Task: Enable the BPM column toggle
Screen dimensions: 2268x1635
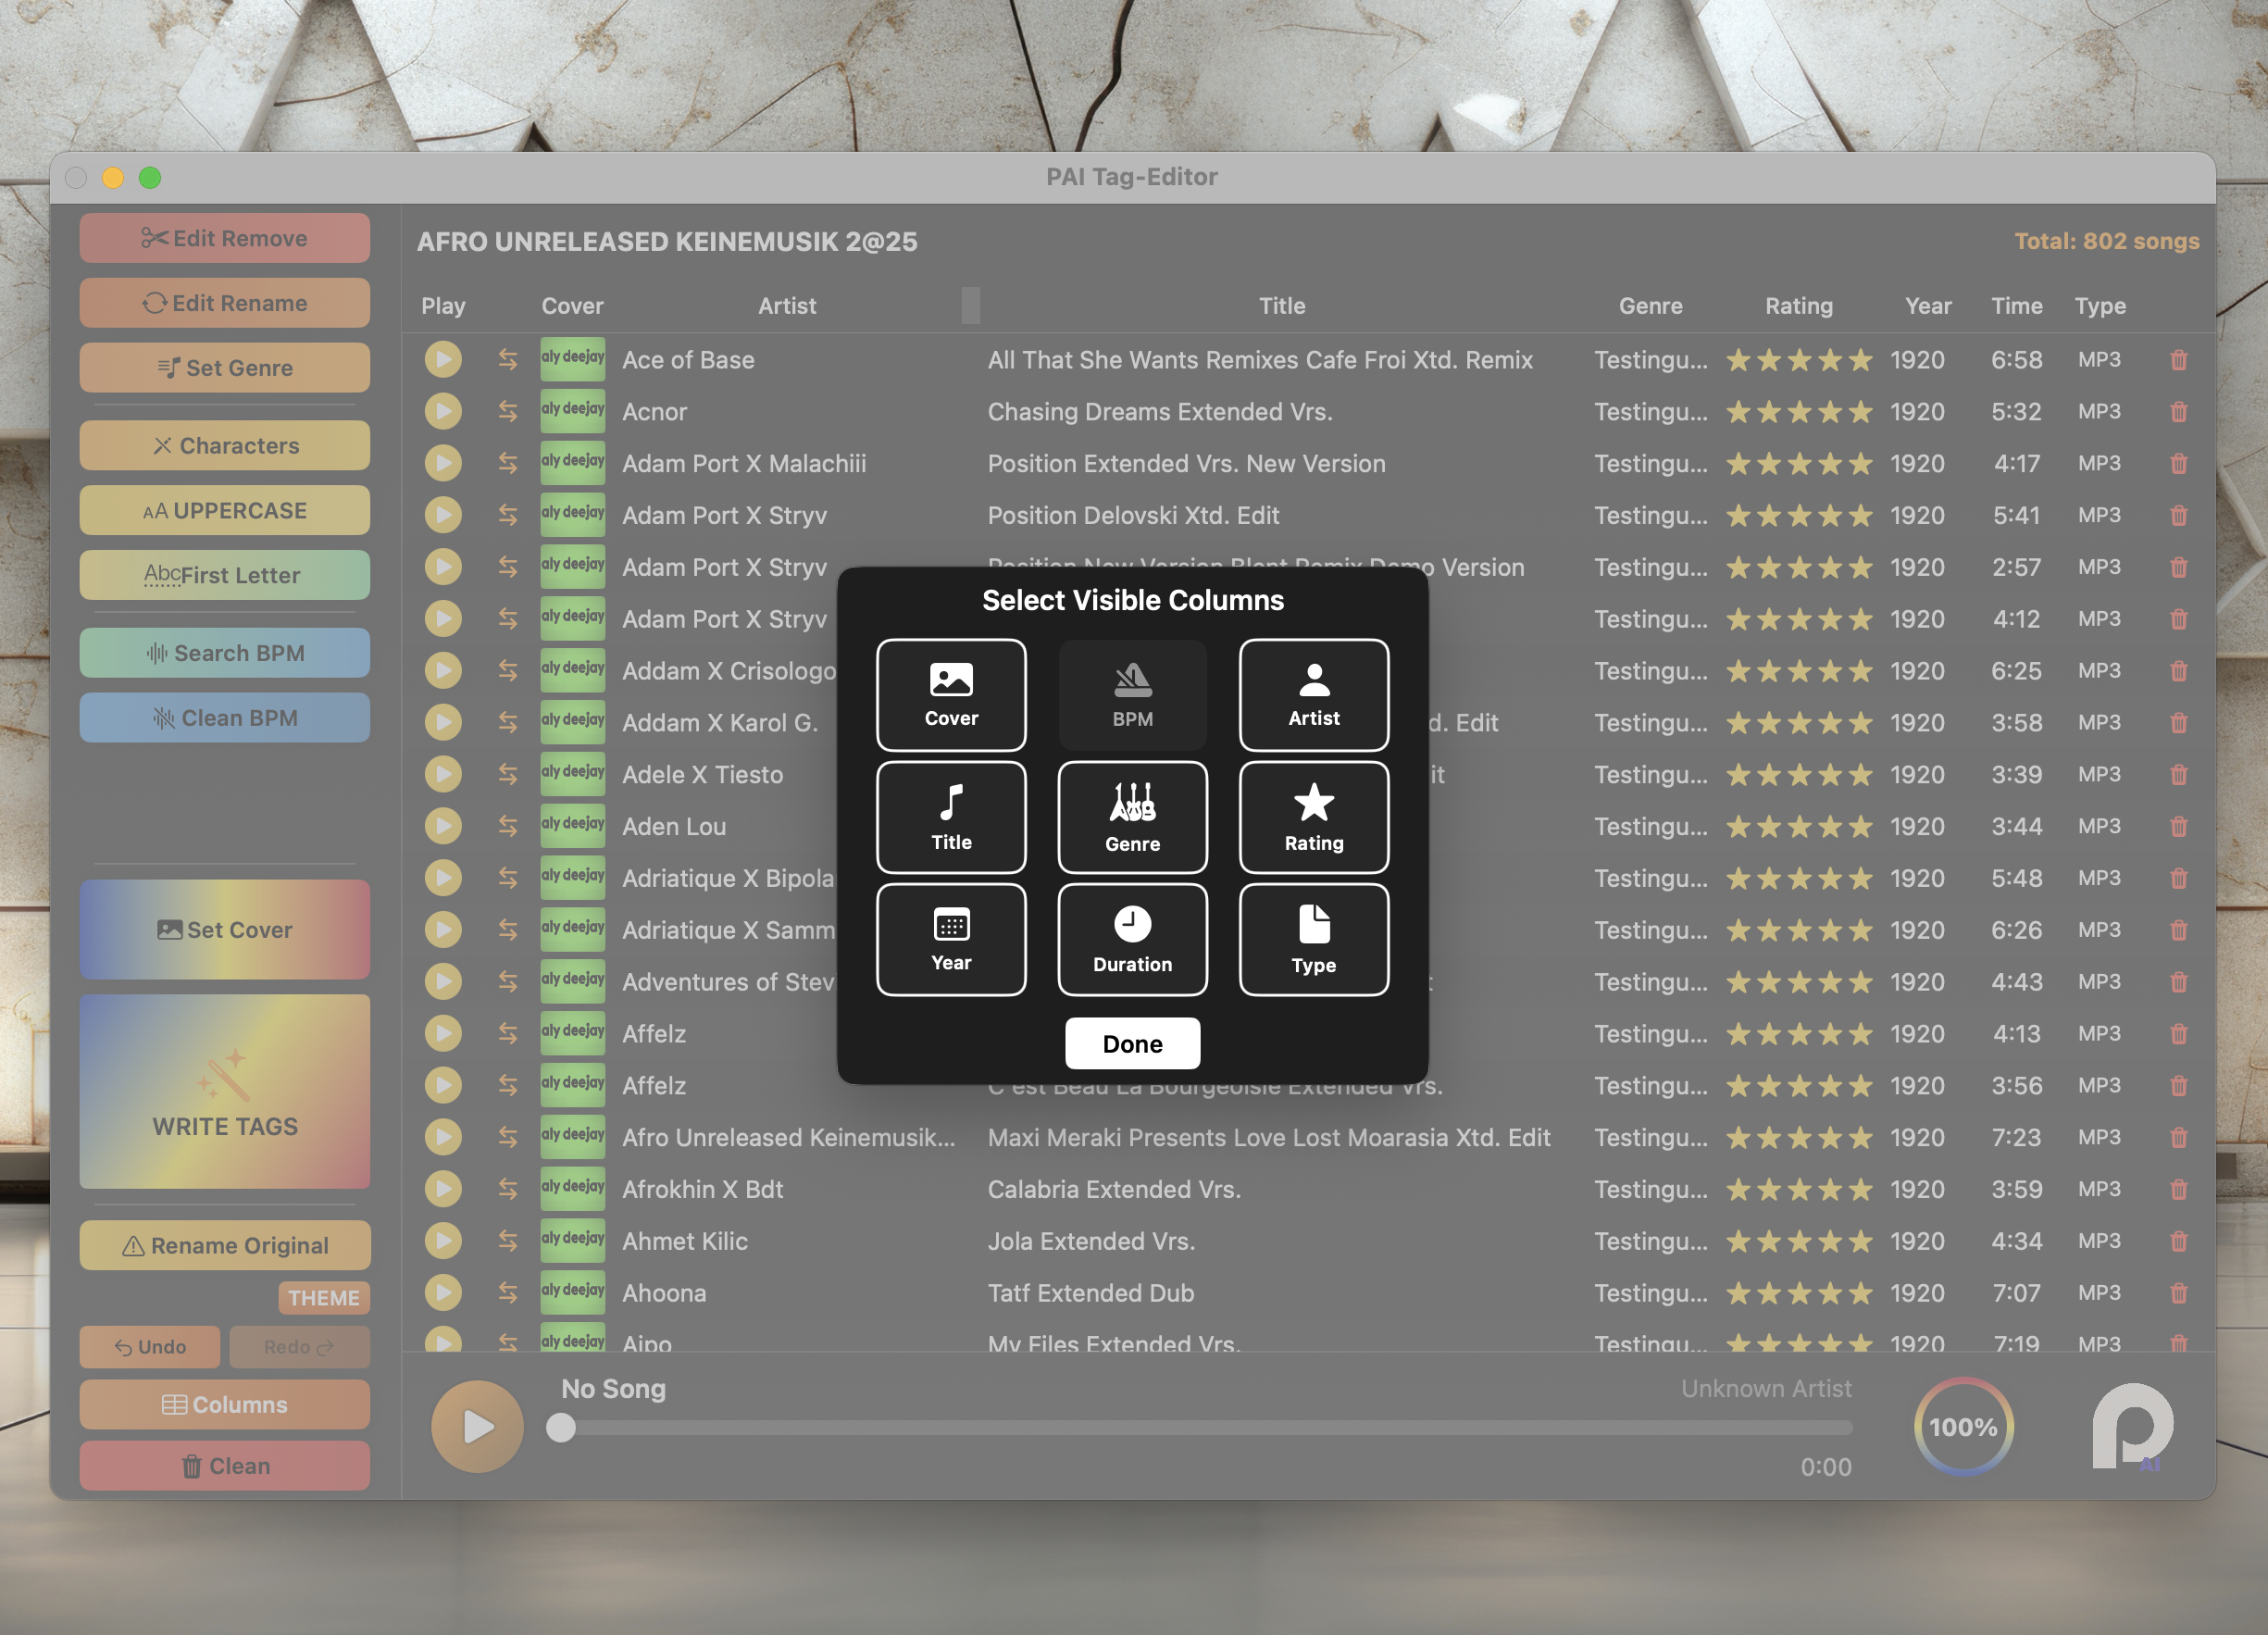Action: click(x=1132, y=695)
